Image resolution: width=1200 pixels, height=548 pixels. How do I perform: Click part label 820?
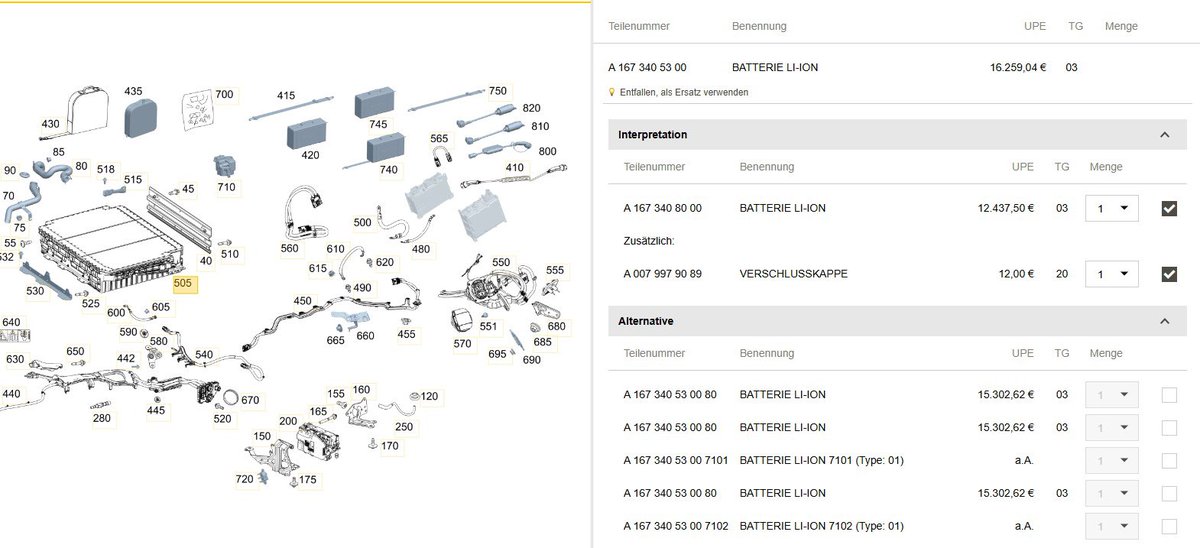coord(531,108)
